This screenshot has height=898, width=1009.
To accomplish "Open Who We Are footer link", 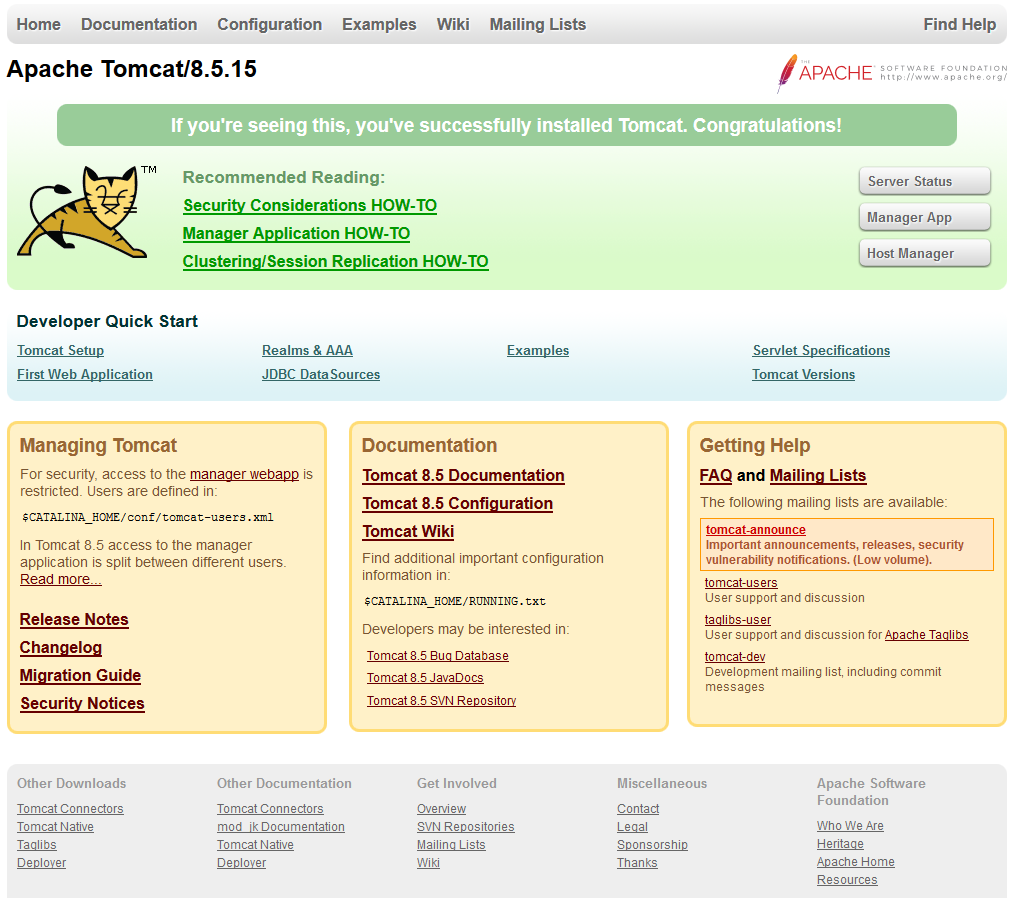I will pos(850,825).
